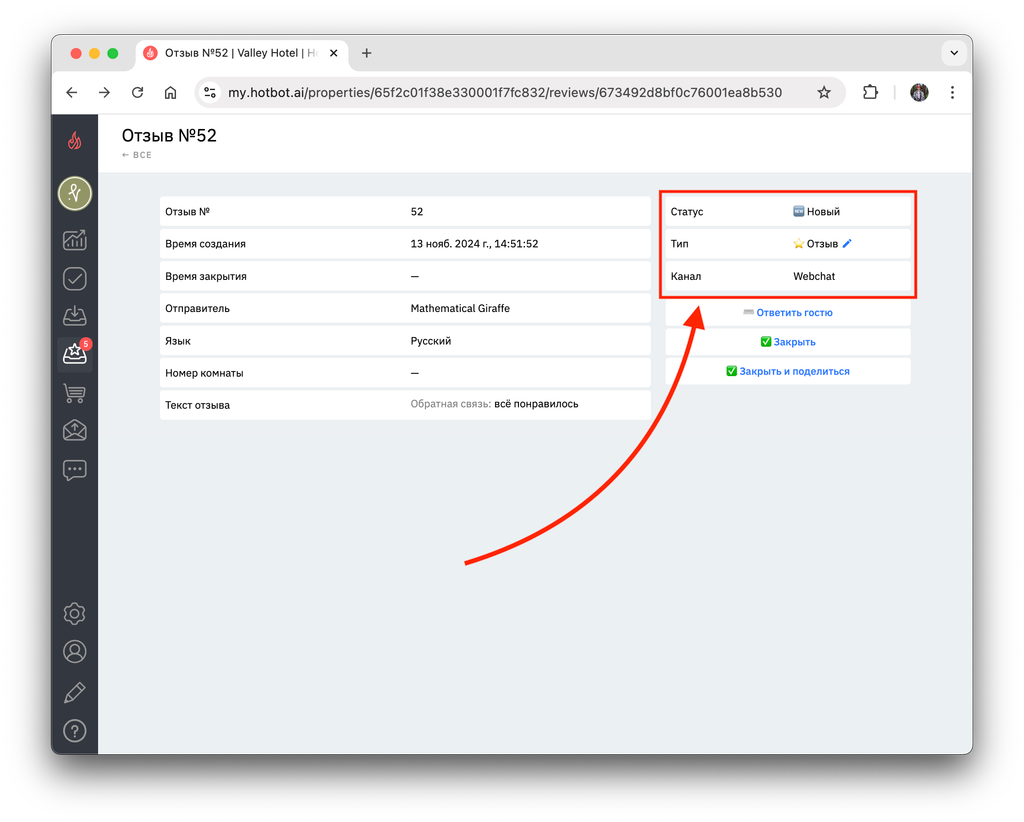The height and width of the screenshot is (822, 1024).
Task: Click the channel value Webchat
Action: pos(814,276)
